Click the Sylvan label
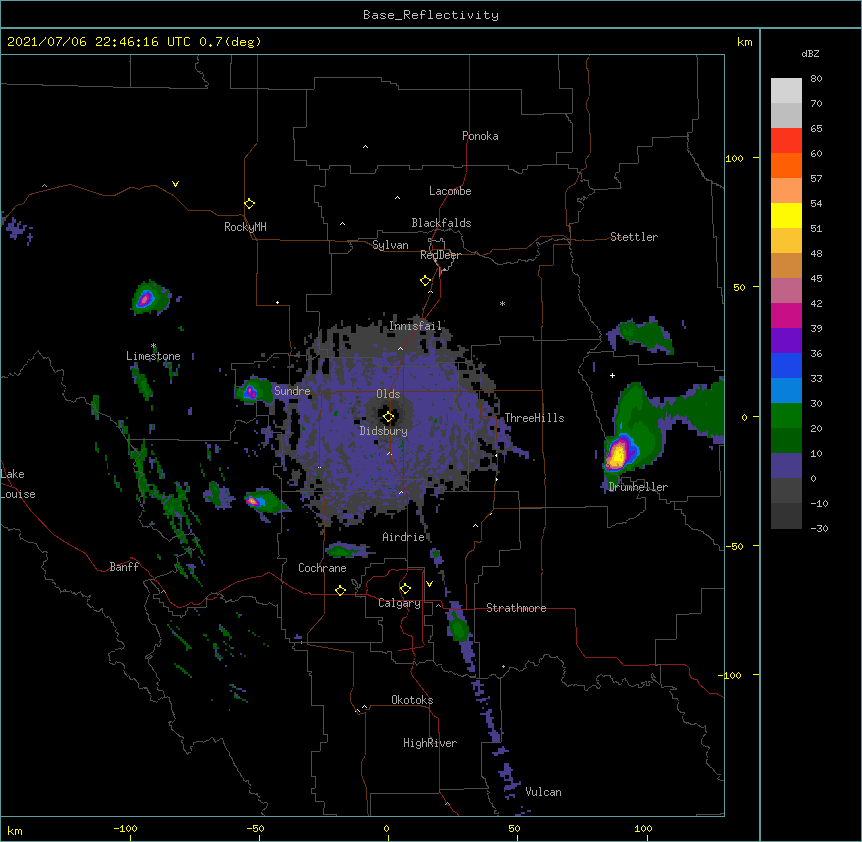Image resolution: width=862 pixels, height=842 pixels. tap(390, 245)
